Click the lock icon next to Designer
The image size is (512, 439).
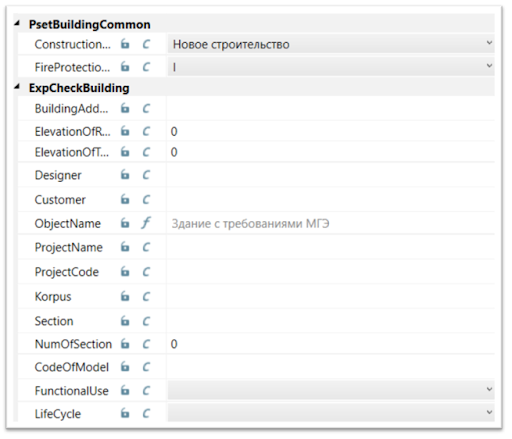click(x=125, y=175)
